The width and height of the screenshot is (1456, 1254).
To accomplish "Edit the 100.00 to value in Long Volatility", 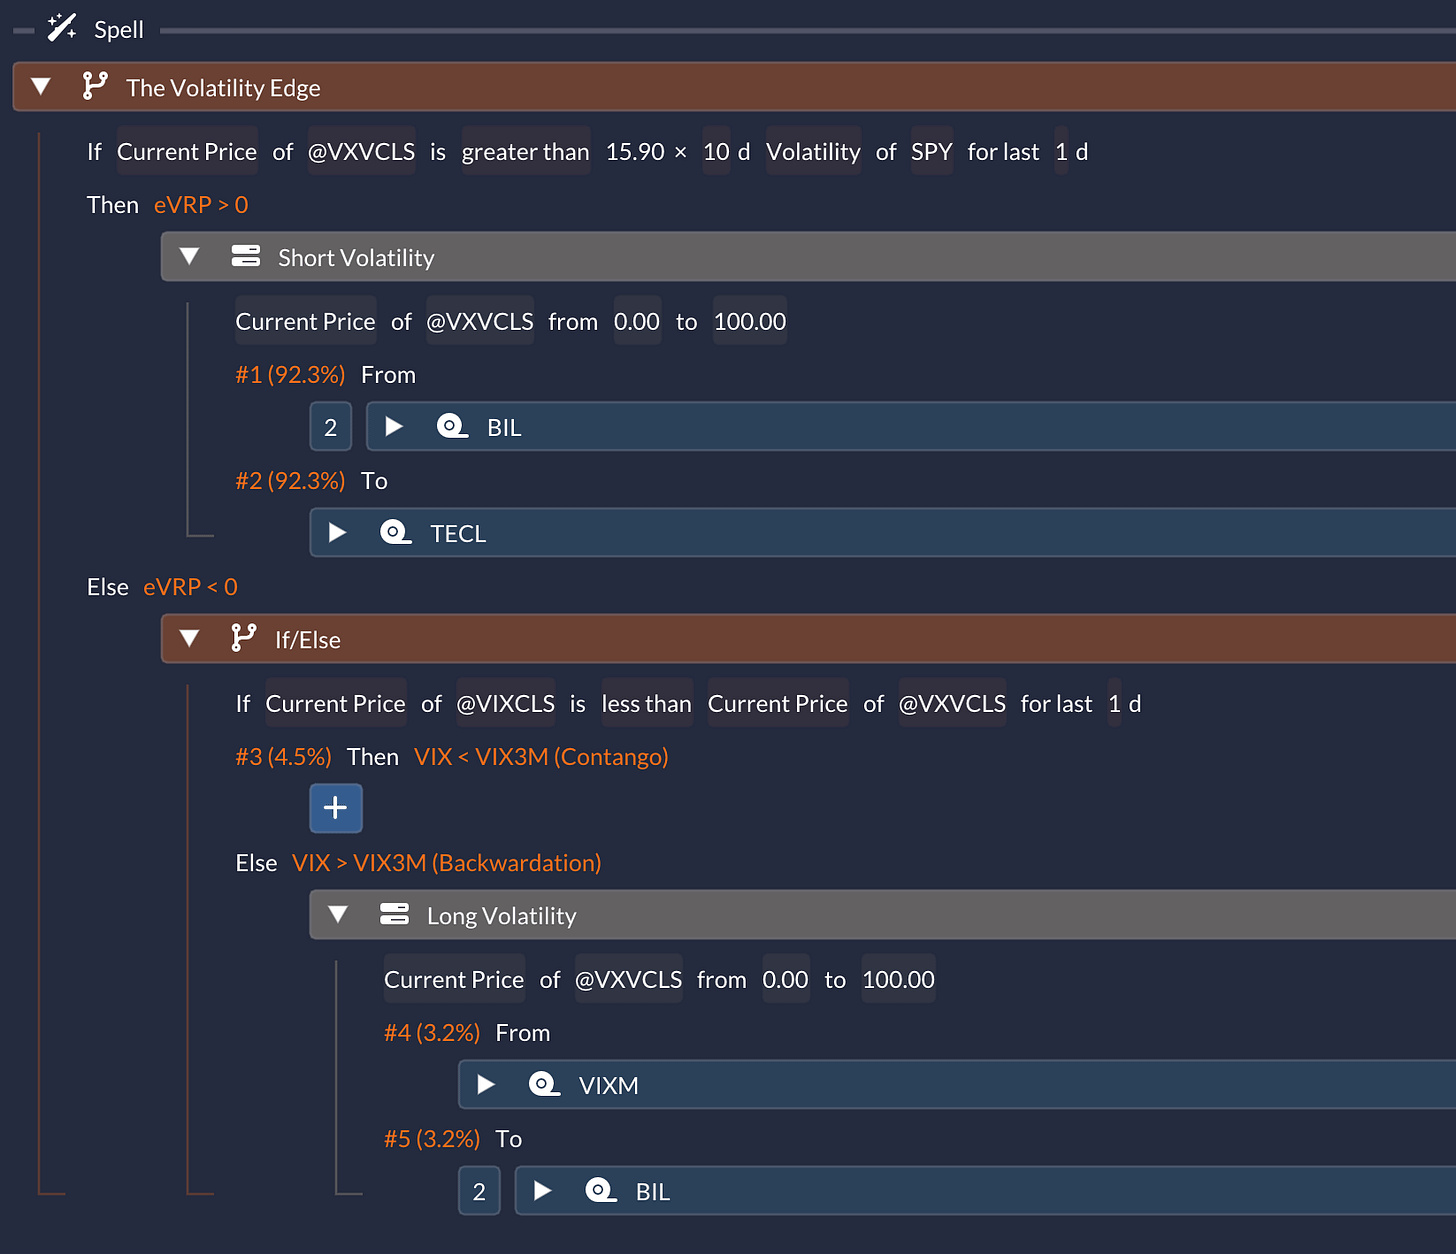I will point(899,979).
